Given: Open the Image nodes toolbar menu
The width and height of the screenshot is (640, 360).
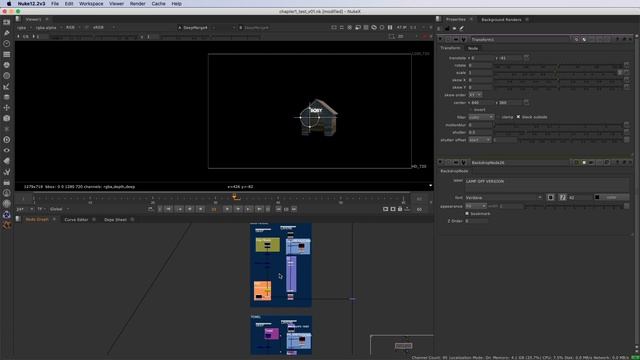Looking at the screenshot, I should pyautogui.click(x=7, y=22).
